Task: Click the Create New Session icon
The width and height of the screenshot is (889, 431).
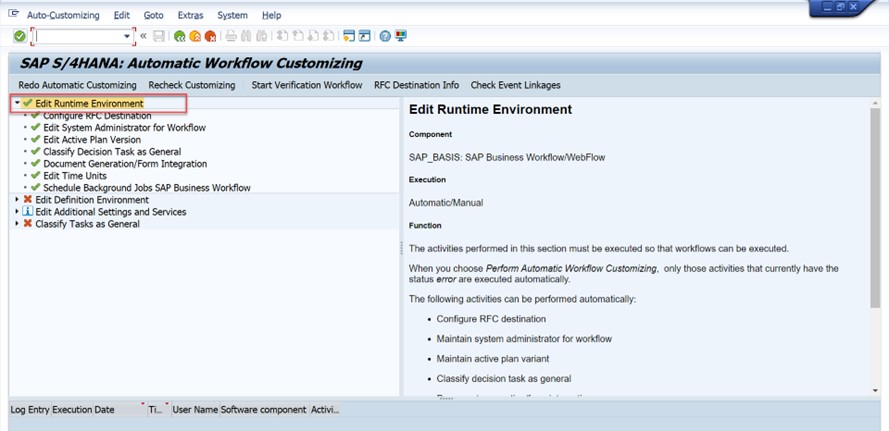Action: [x=349, y=36]
